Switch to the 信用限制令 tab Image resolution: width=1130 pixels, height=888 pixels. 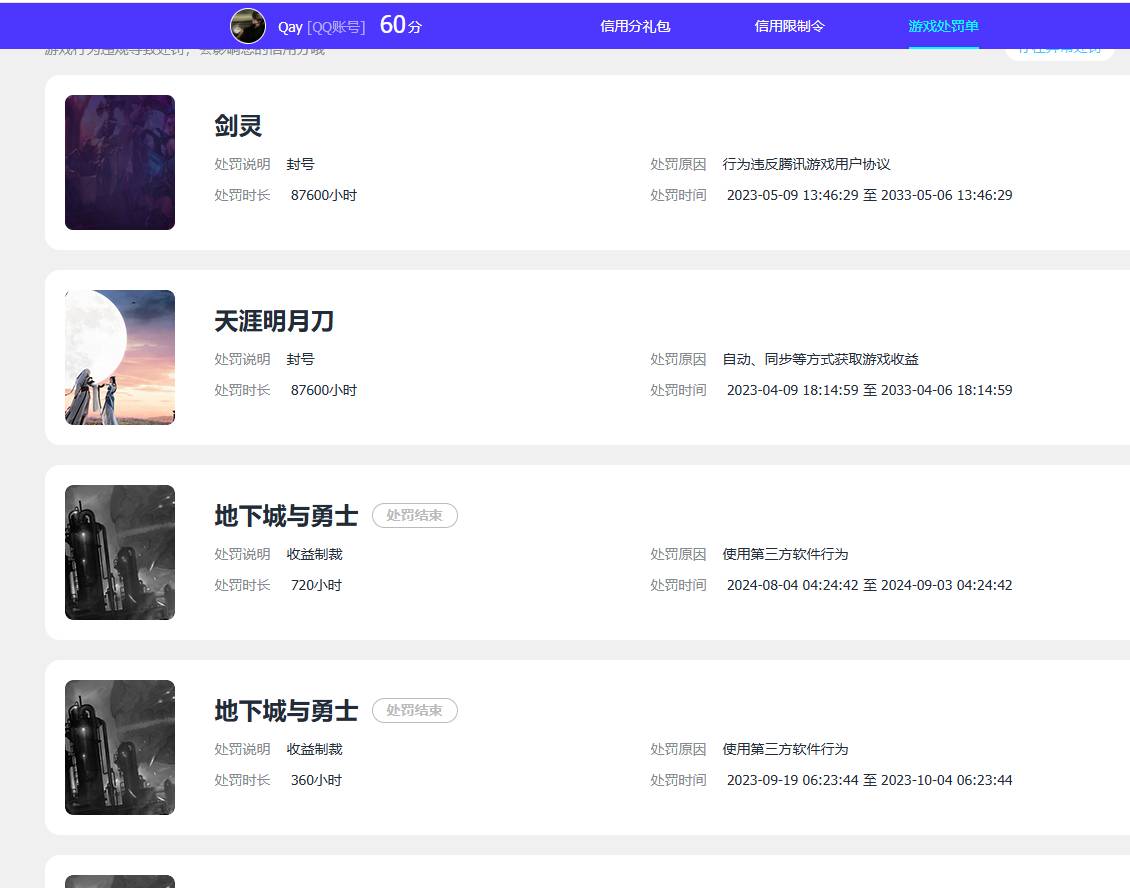click(789, 27)
